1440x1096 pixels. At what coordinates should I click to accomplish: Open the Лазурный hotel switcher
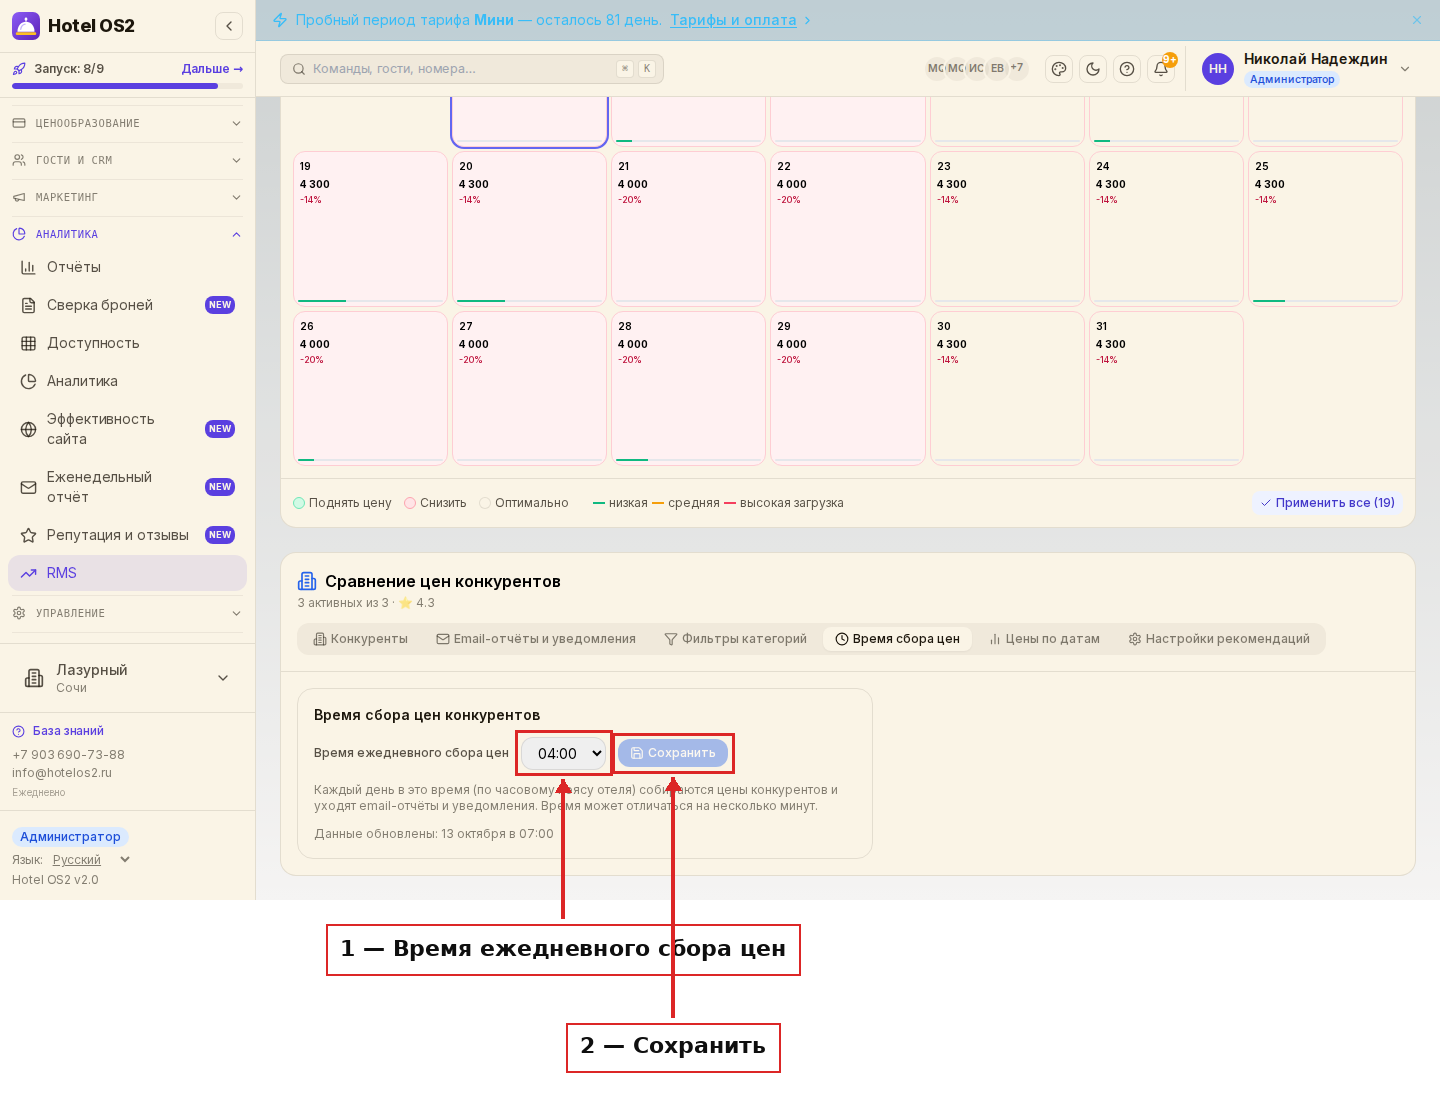point(127,678)
